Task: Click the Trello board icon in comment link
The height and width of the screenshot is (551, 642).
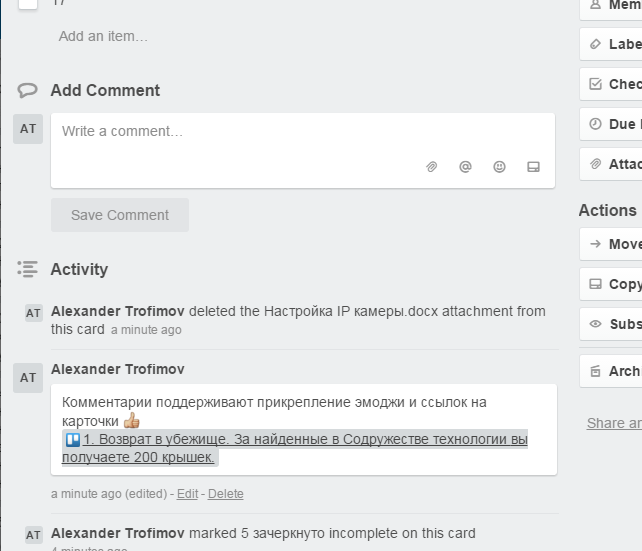Action: pyautogui.click(x=73, y=440)
